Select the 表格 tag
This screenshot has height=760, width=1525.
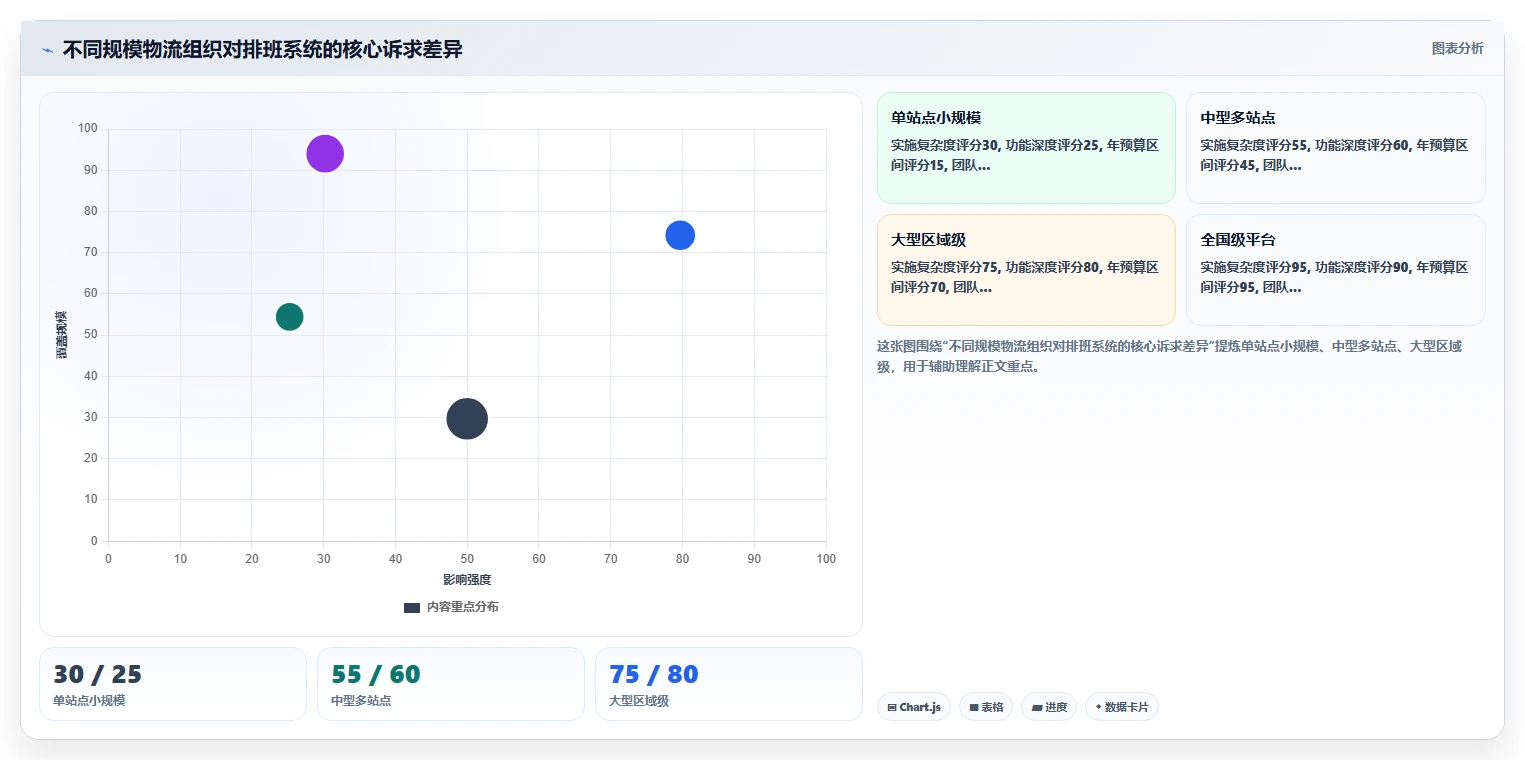click(986, 707)
